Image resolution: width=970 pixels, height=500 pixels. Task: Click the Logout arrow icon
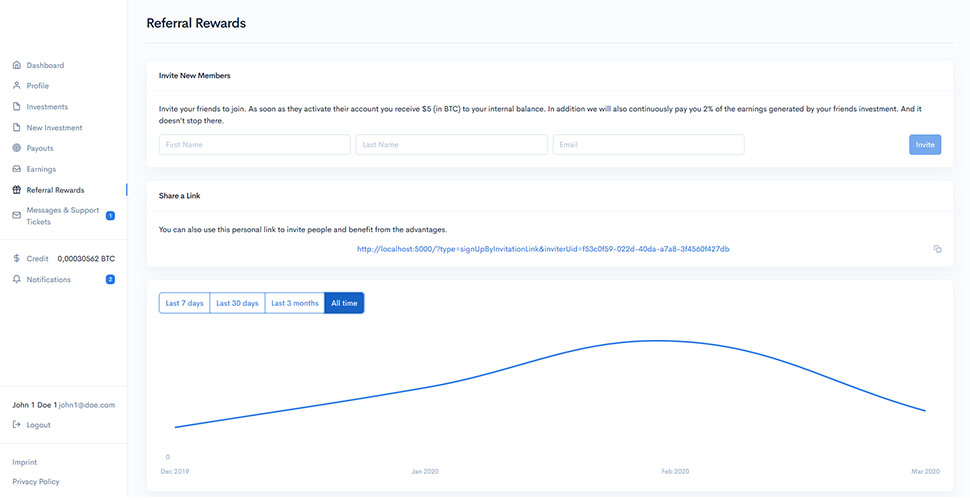16,425
